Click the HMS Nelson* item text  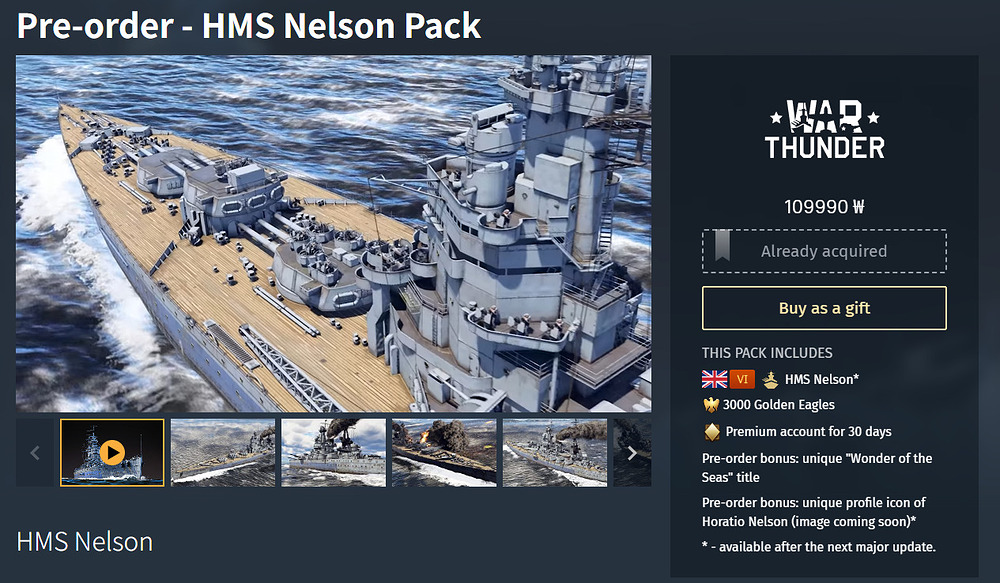pos(821,380)
